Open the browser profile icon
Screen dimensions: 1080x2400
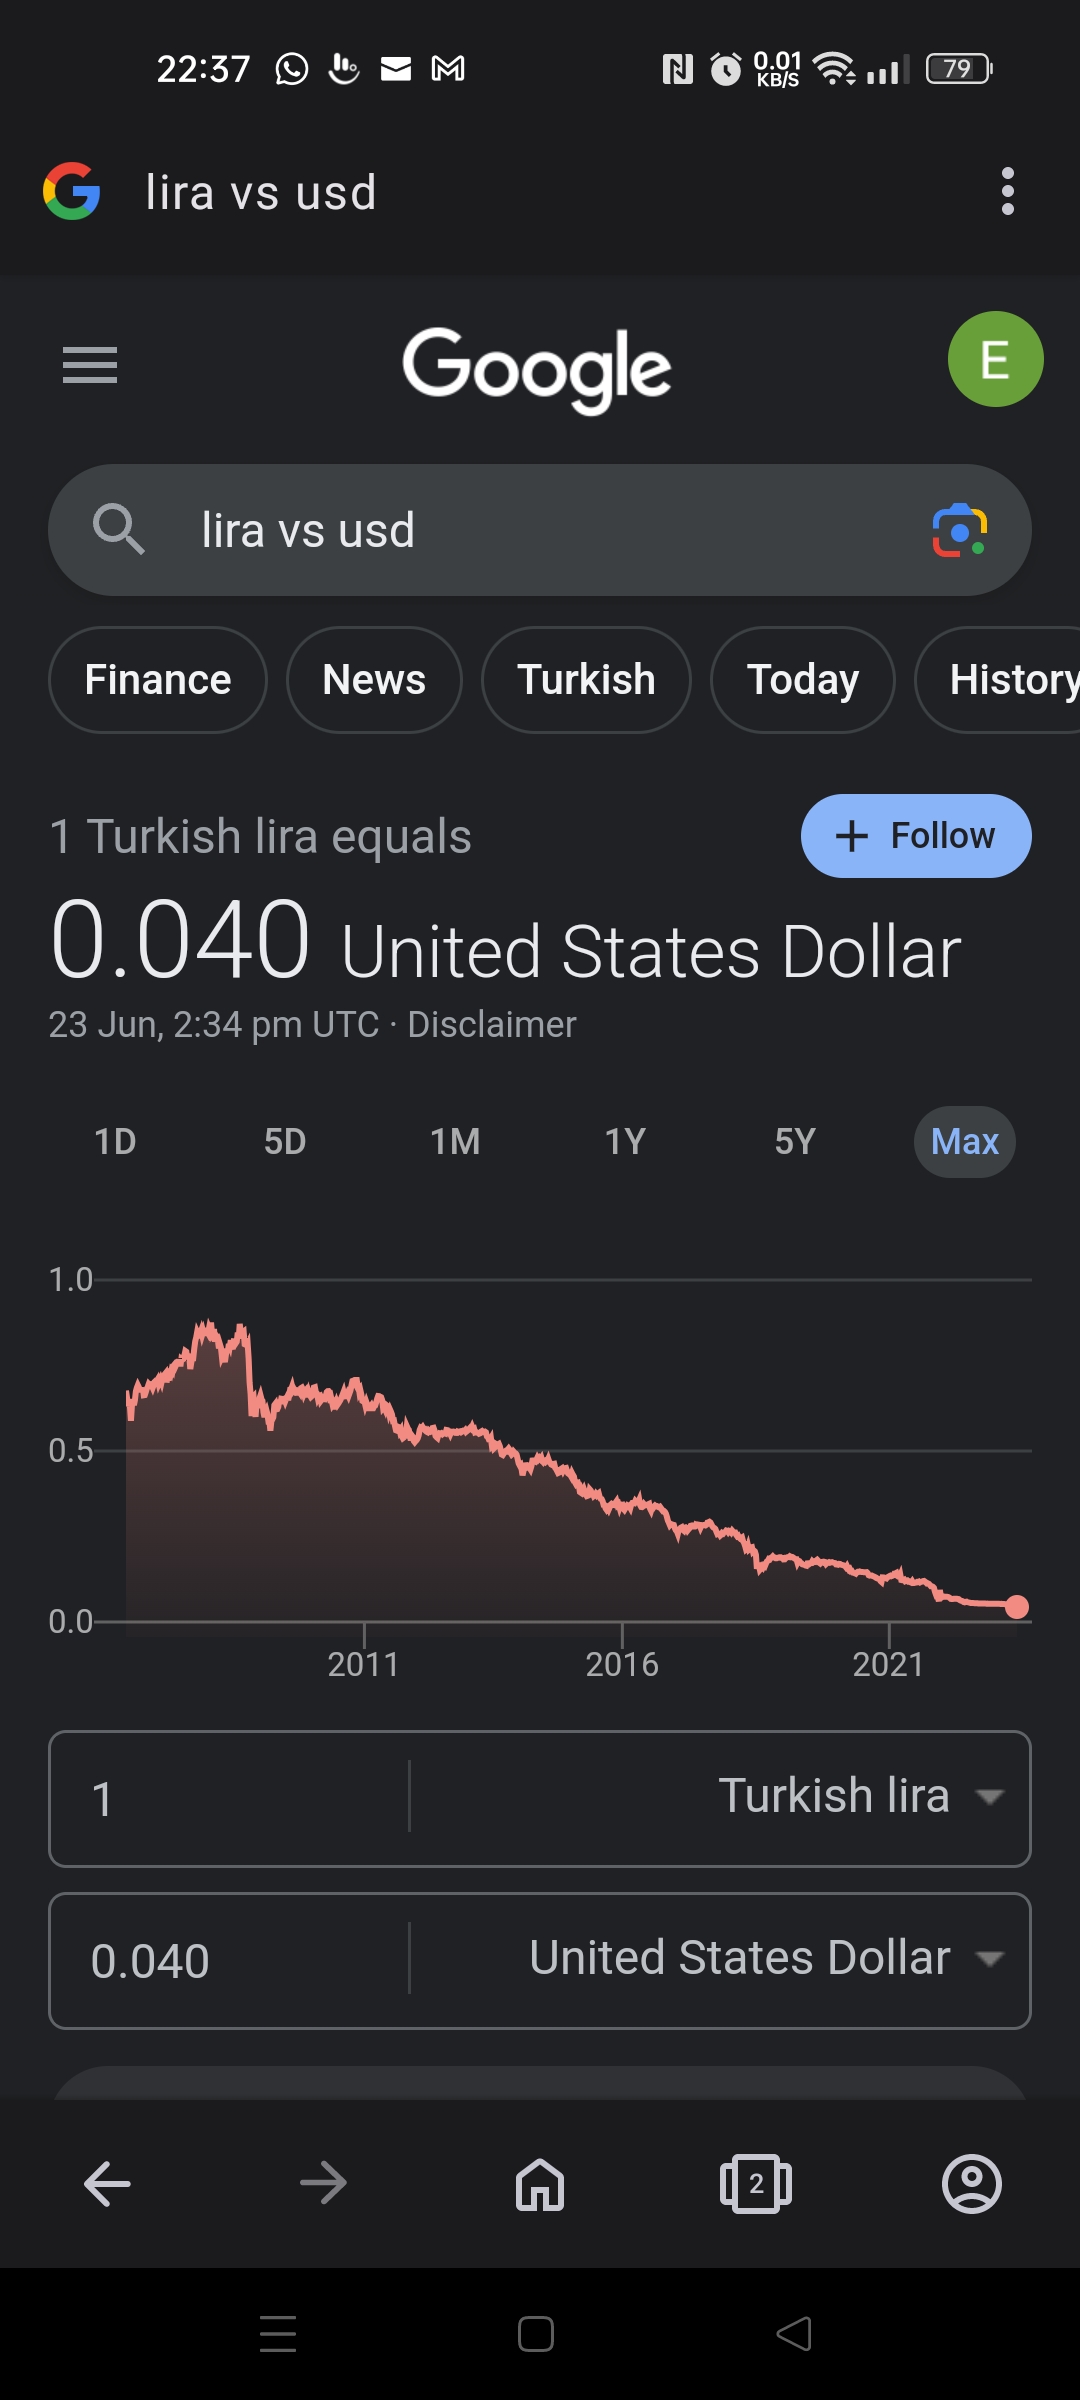(x=972, y=2184)
